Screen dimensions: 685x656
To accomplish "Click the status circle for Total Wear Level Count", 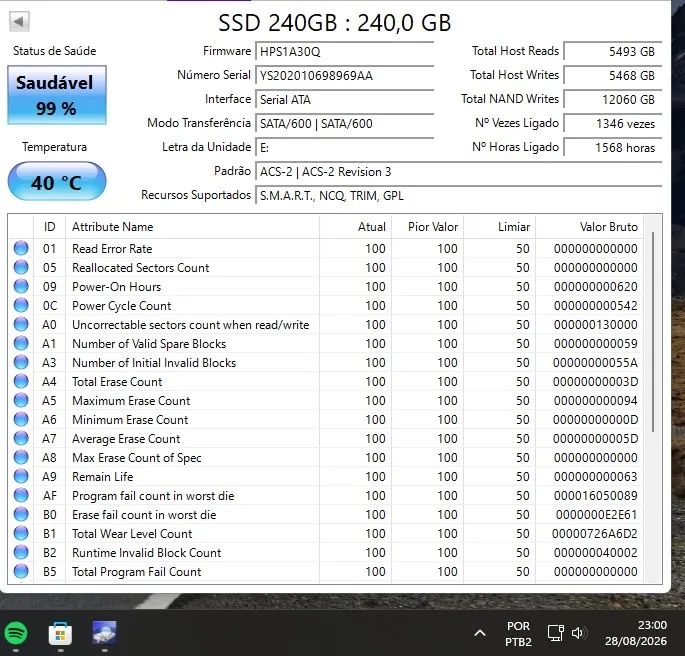I will click(21, 533).
